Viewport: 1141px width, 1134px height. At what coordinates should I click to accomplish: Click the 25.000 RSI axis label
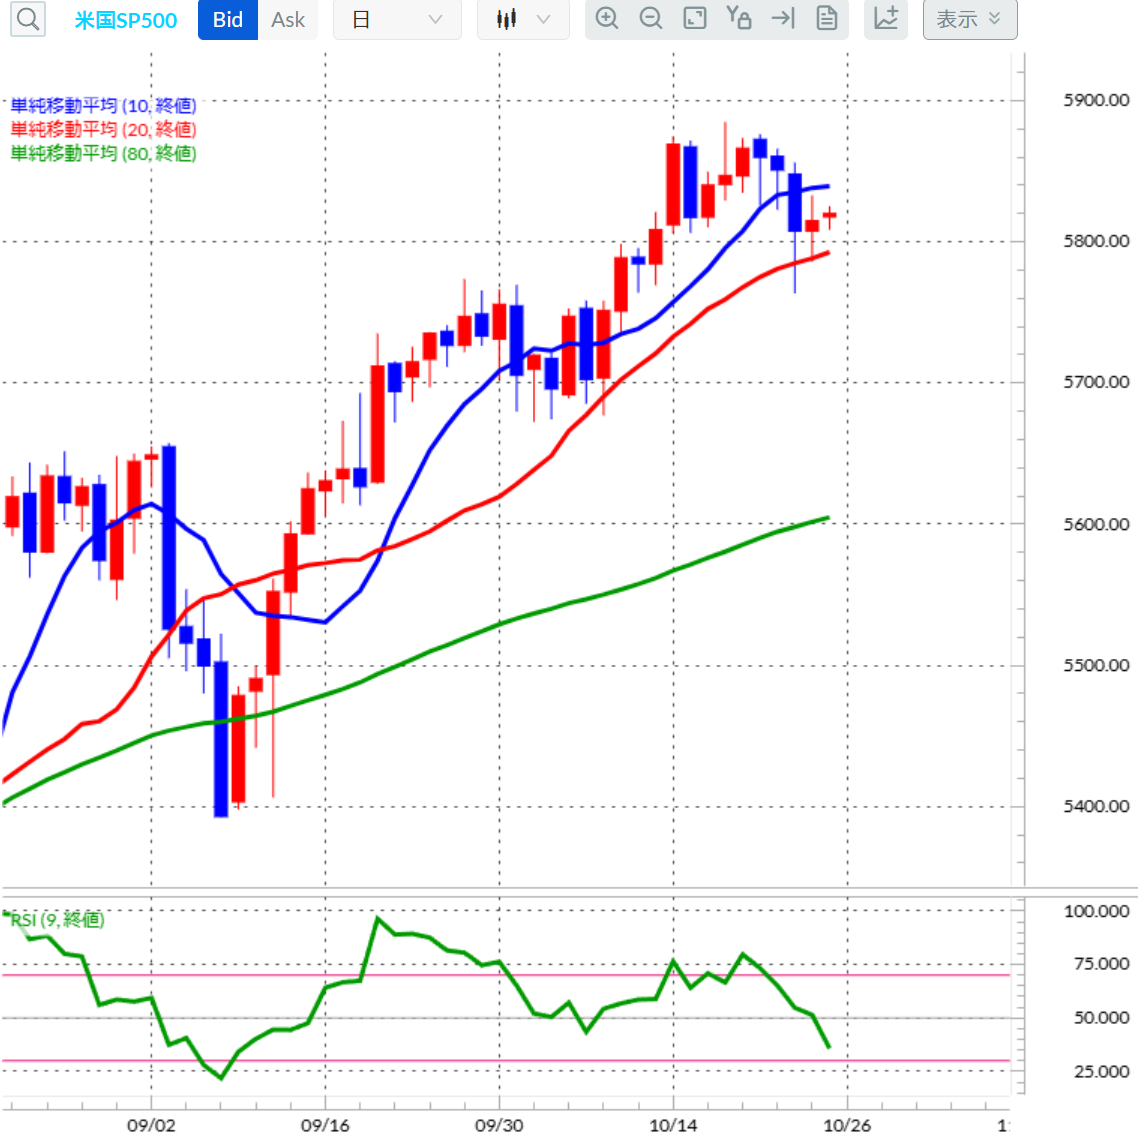pyautogui.click(x=1102, y=1071)
